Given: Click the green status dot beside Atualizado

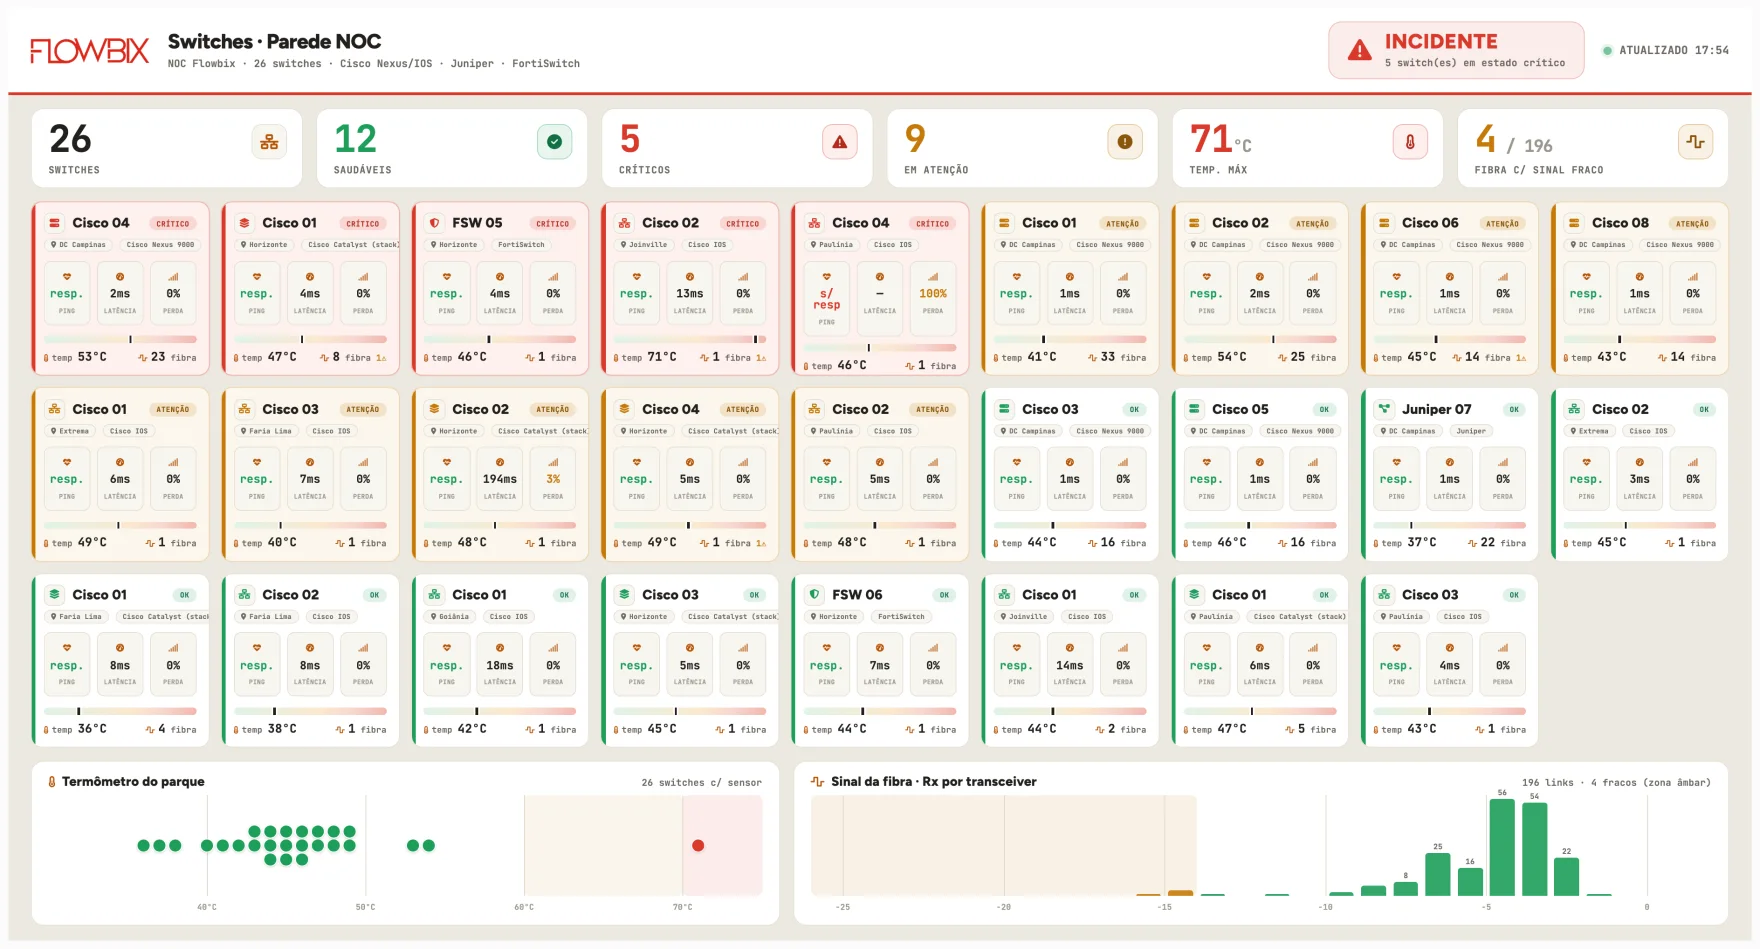Looking at the screenshot, I should click(x=1607, y=50).
